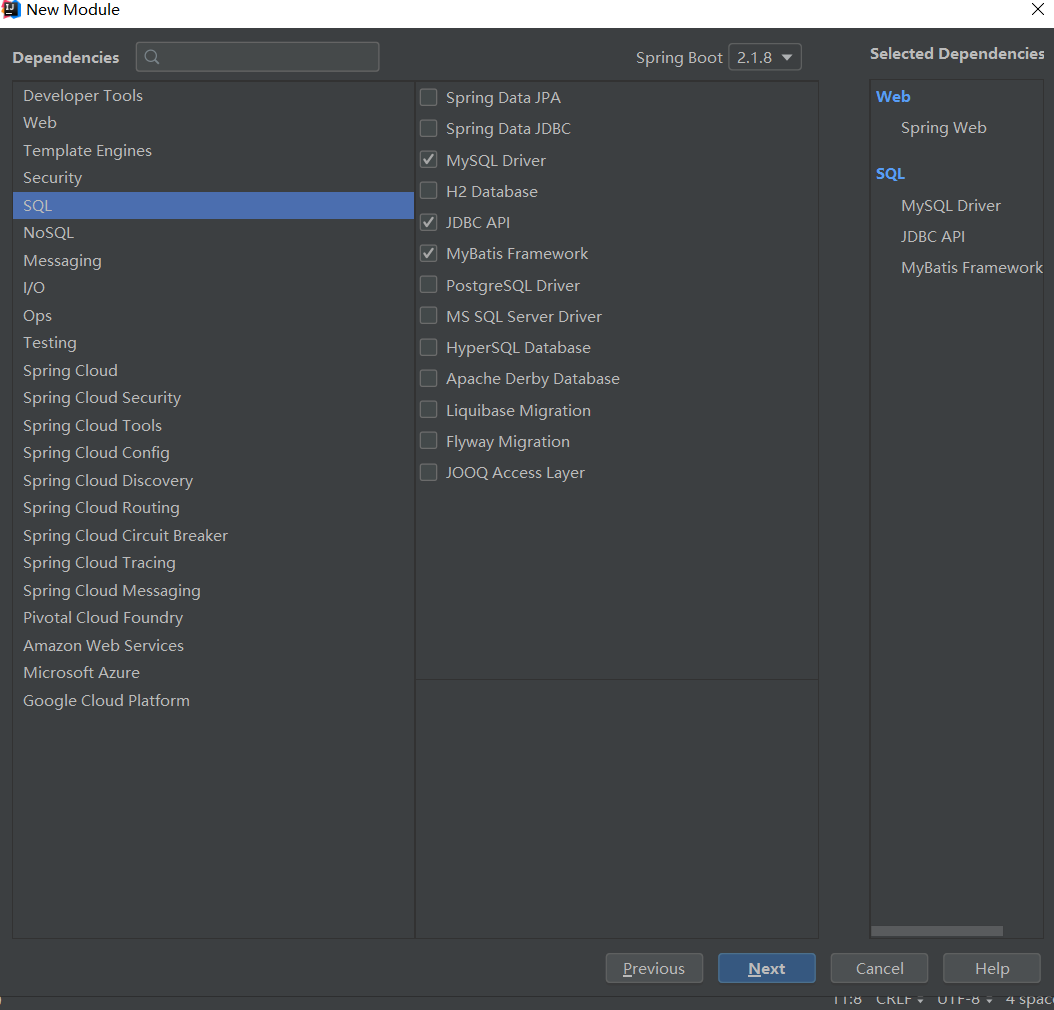Select the NoSQL category
The image size is (1054, 1010).
(x=213, y=233)
